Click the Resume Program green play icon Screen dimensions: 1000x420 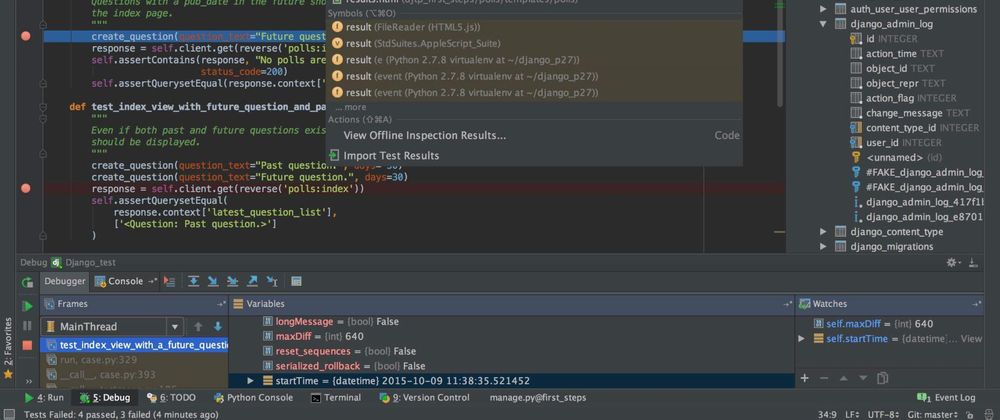[x=27, y=305]
